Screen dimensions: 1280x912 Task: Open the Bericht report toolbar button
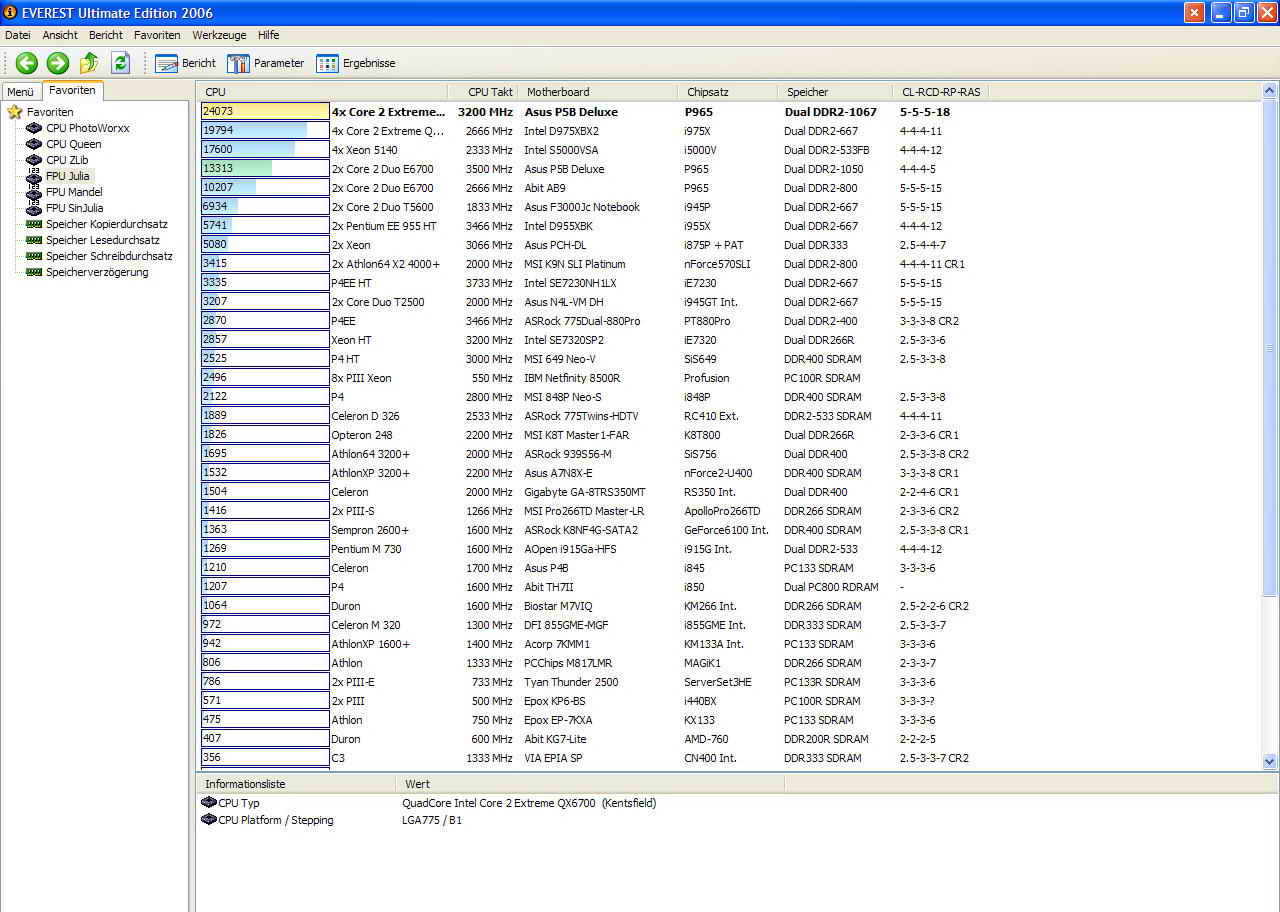(x=186, y=63)
